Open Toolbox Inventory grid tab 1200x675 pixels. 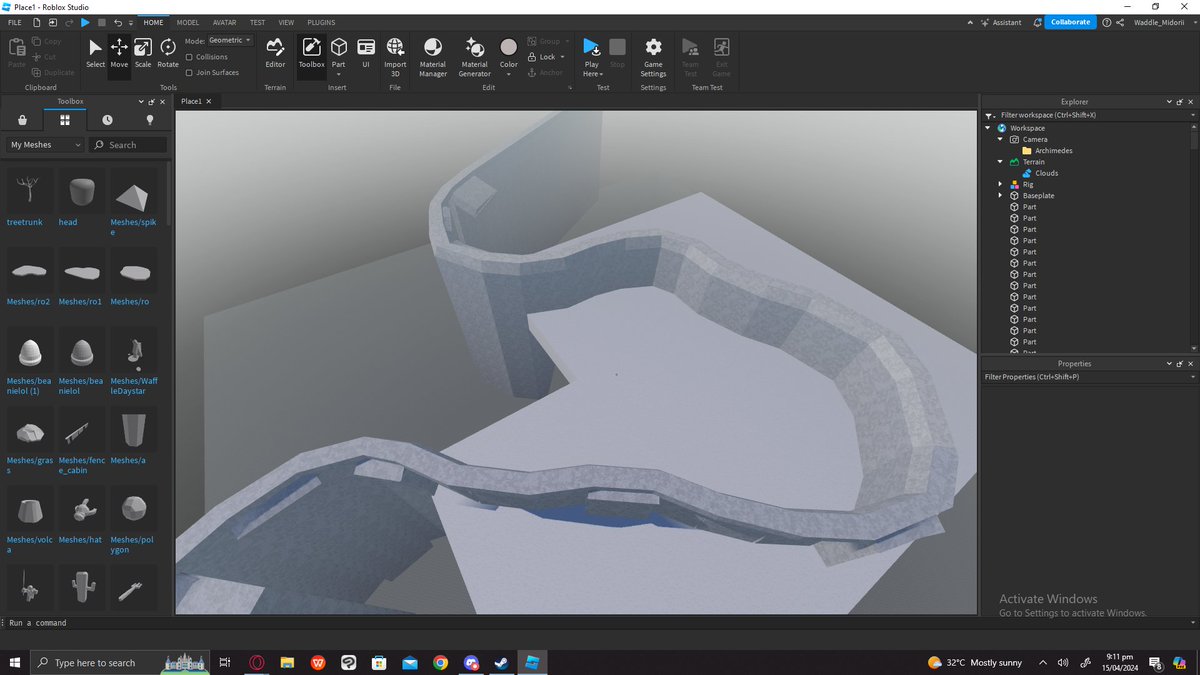(x=65, y=120)
